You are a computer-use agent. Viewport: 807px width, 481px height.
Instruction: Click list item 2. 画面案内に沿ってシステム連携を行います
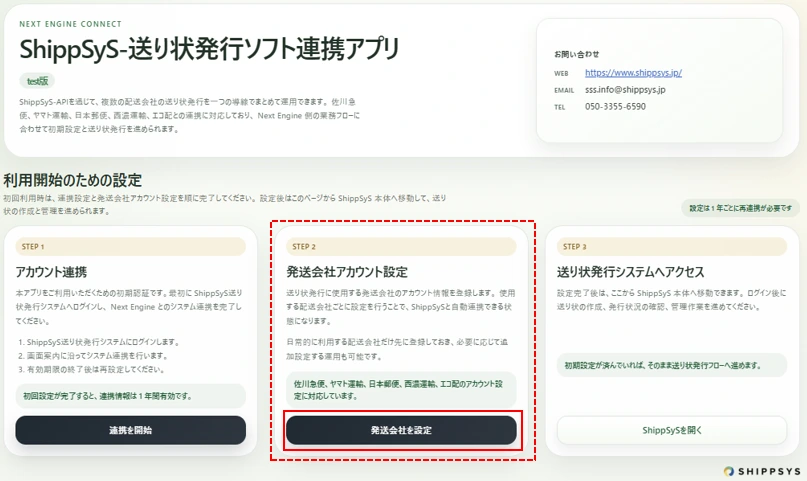tap(93, 355)
